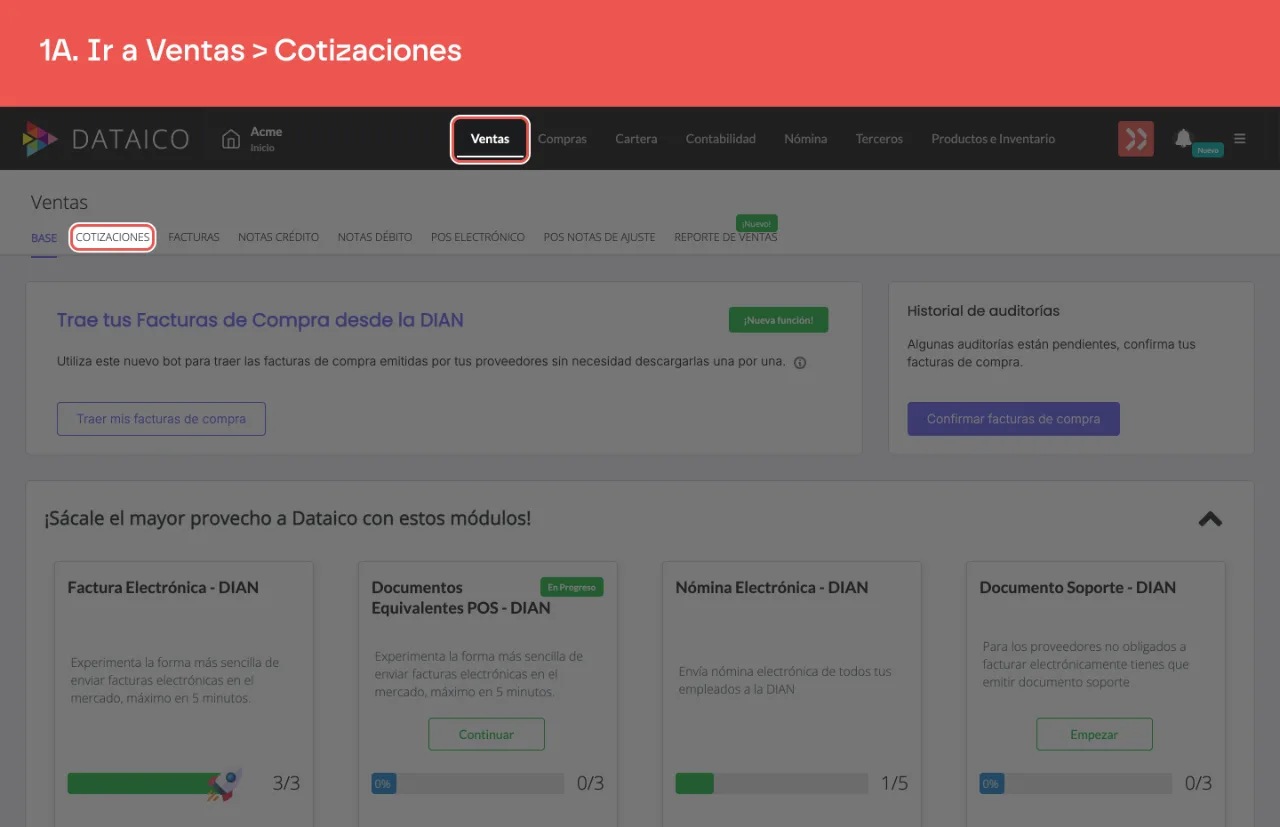Click info icon next to DIAN description
Screen dimensions: 1280x827
point(800,363)
